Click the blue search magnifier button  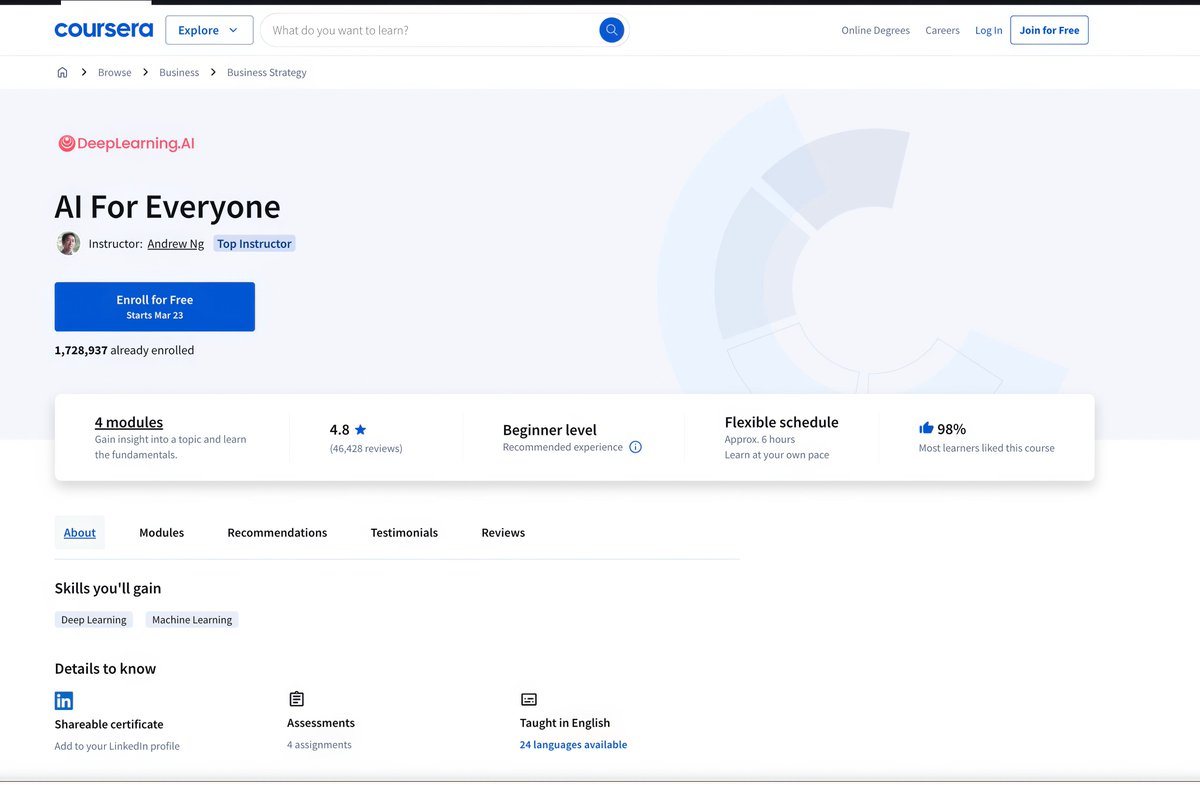coord(612,30)
